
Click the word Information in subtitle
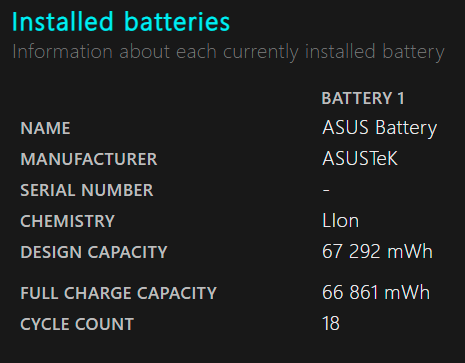click(63, 52)
